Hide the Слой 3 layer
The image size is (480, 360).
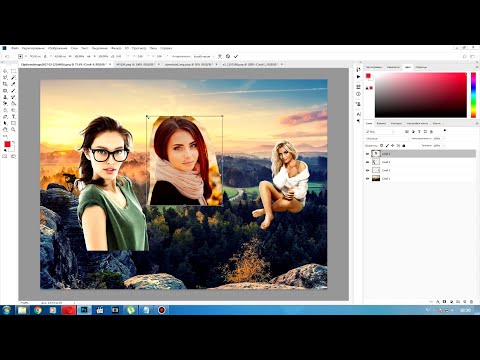coord(368,162)
